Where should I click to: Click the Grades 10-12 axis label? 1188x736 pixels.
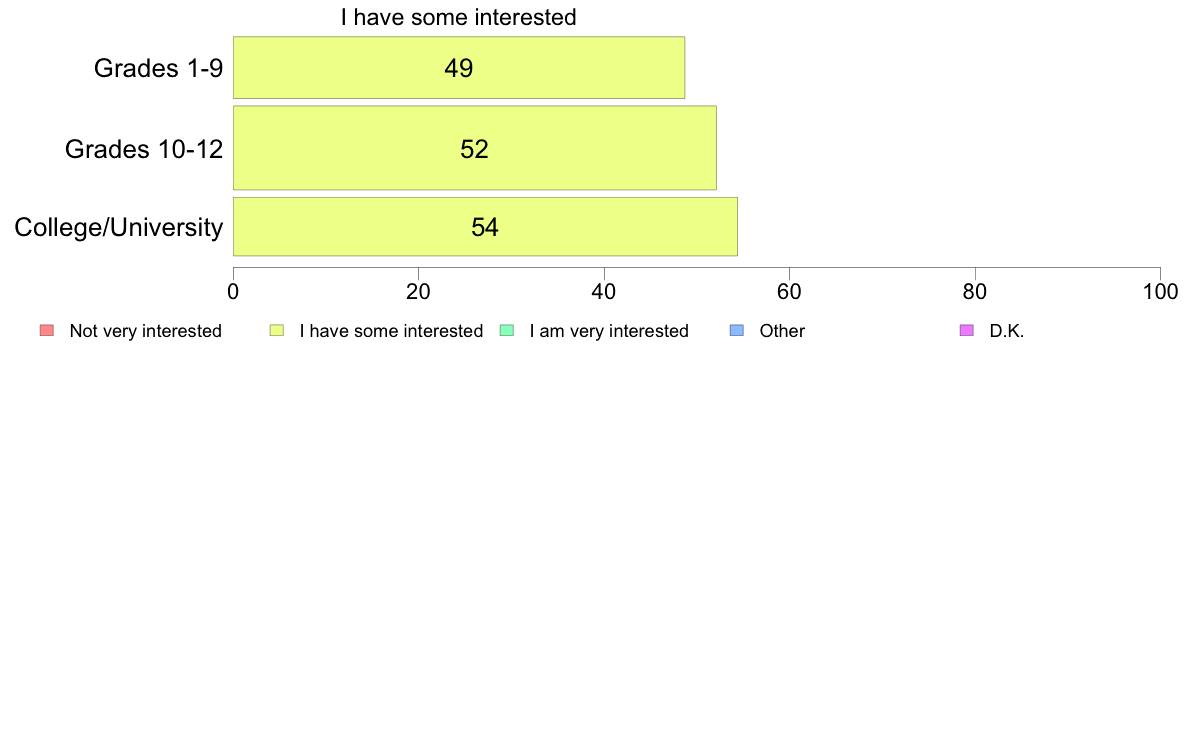[x=144, y=149]
